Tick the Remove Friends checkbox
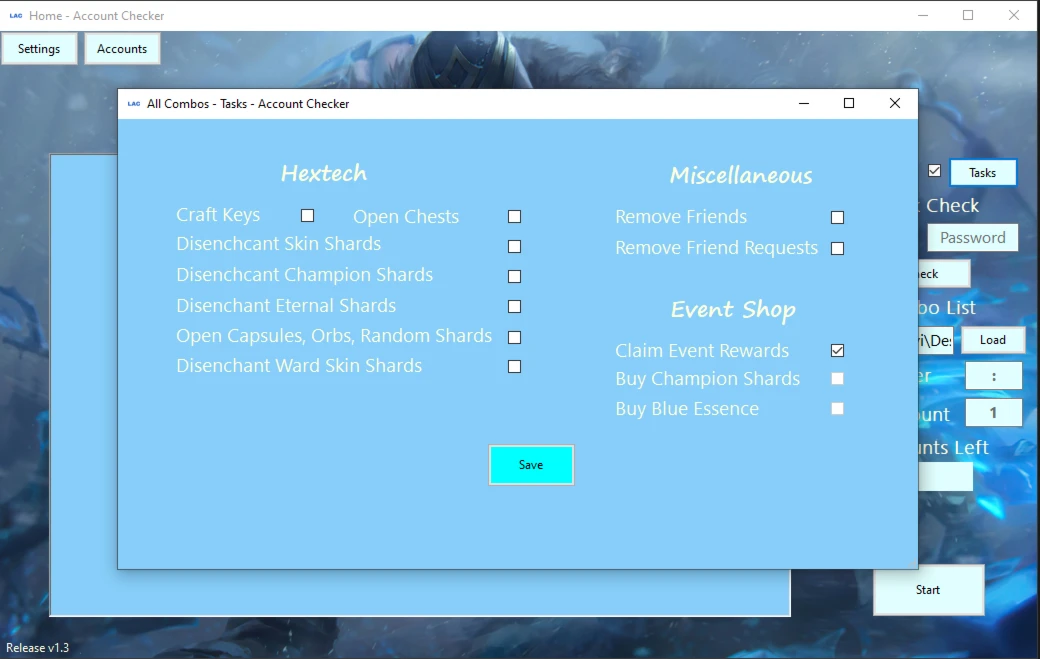 [x=837, y=218]
